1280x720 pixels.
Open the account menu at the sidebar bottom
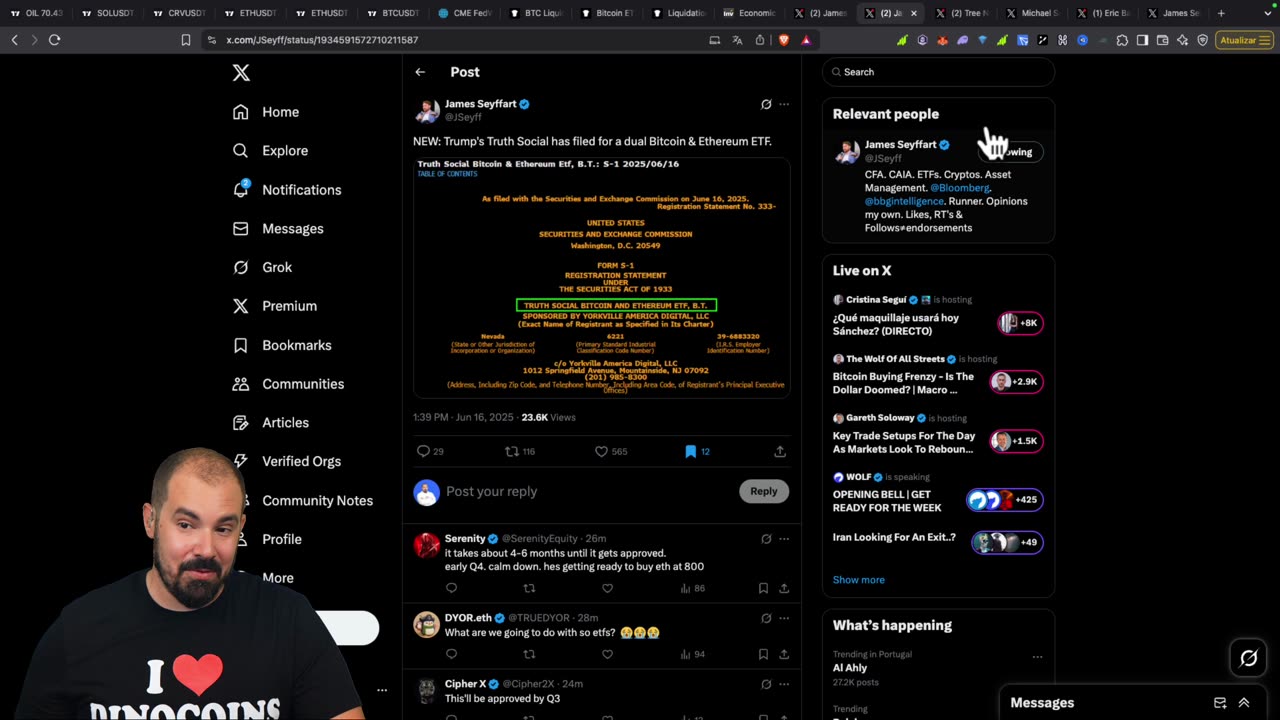382,690
